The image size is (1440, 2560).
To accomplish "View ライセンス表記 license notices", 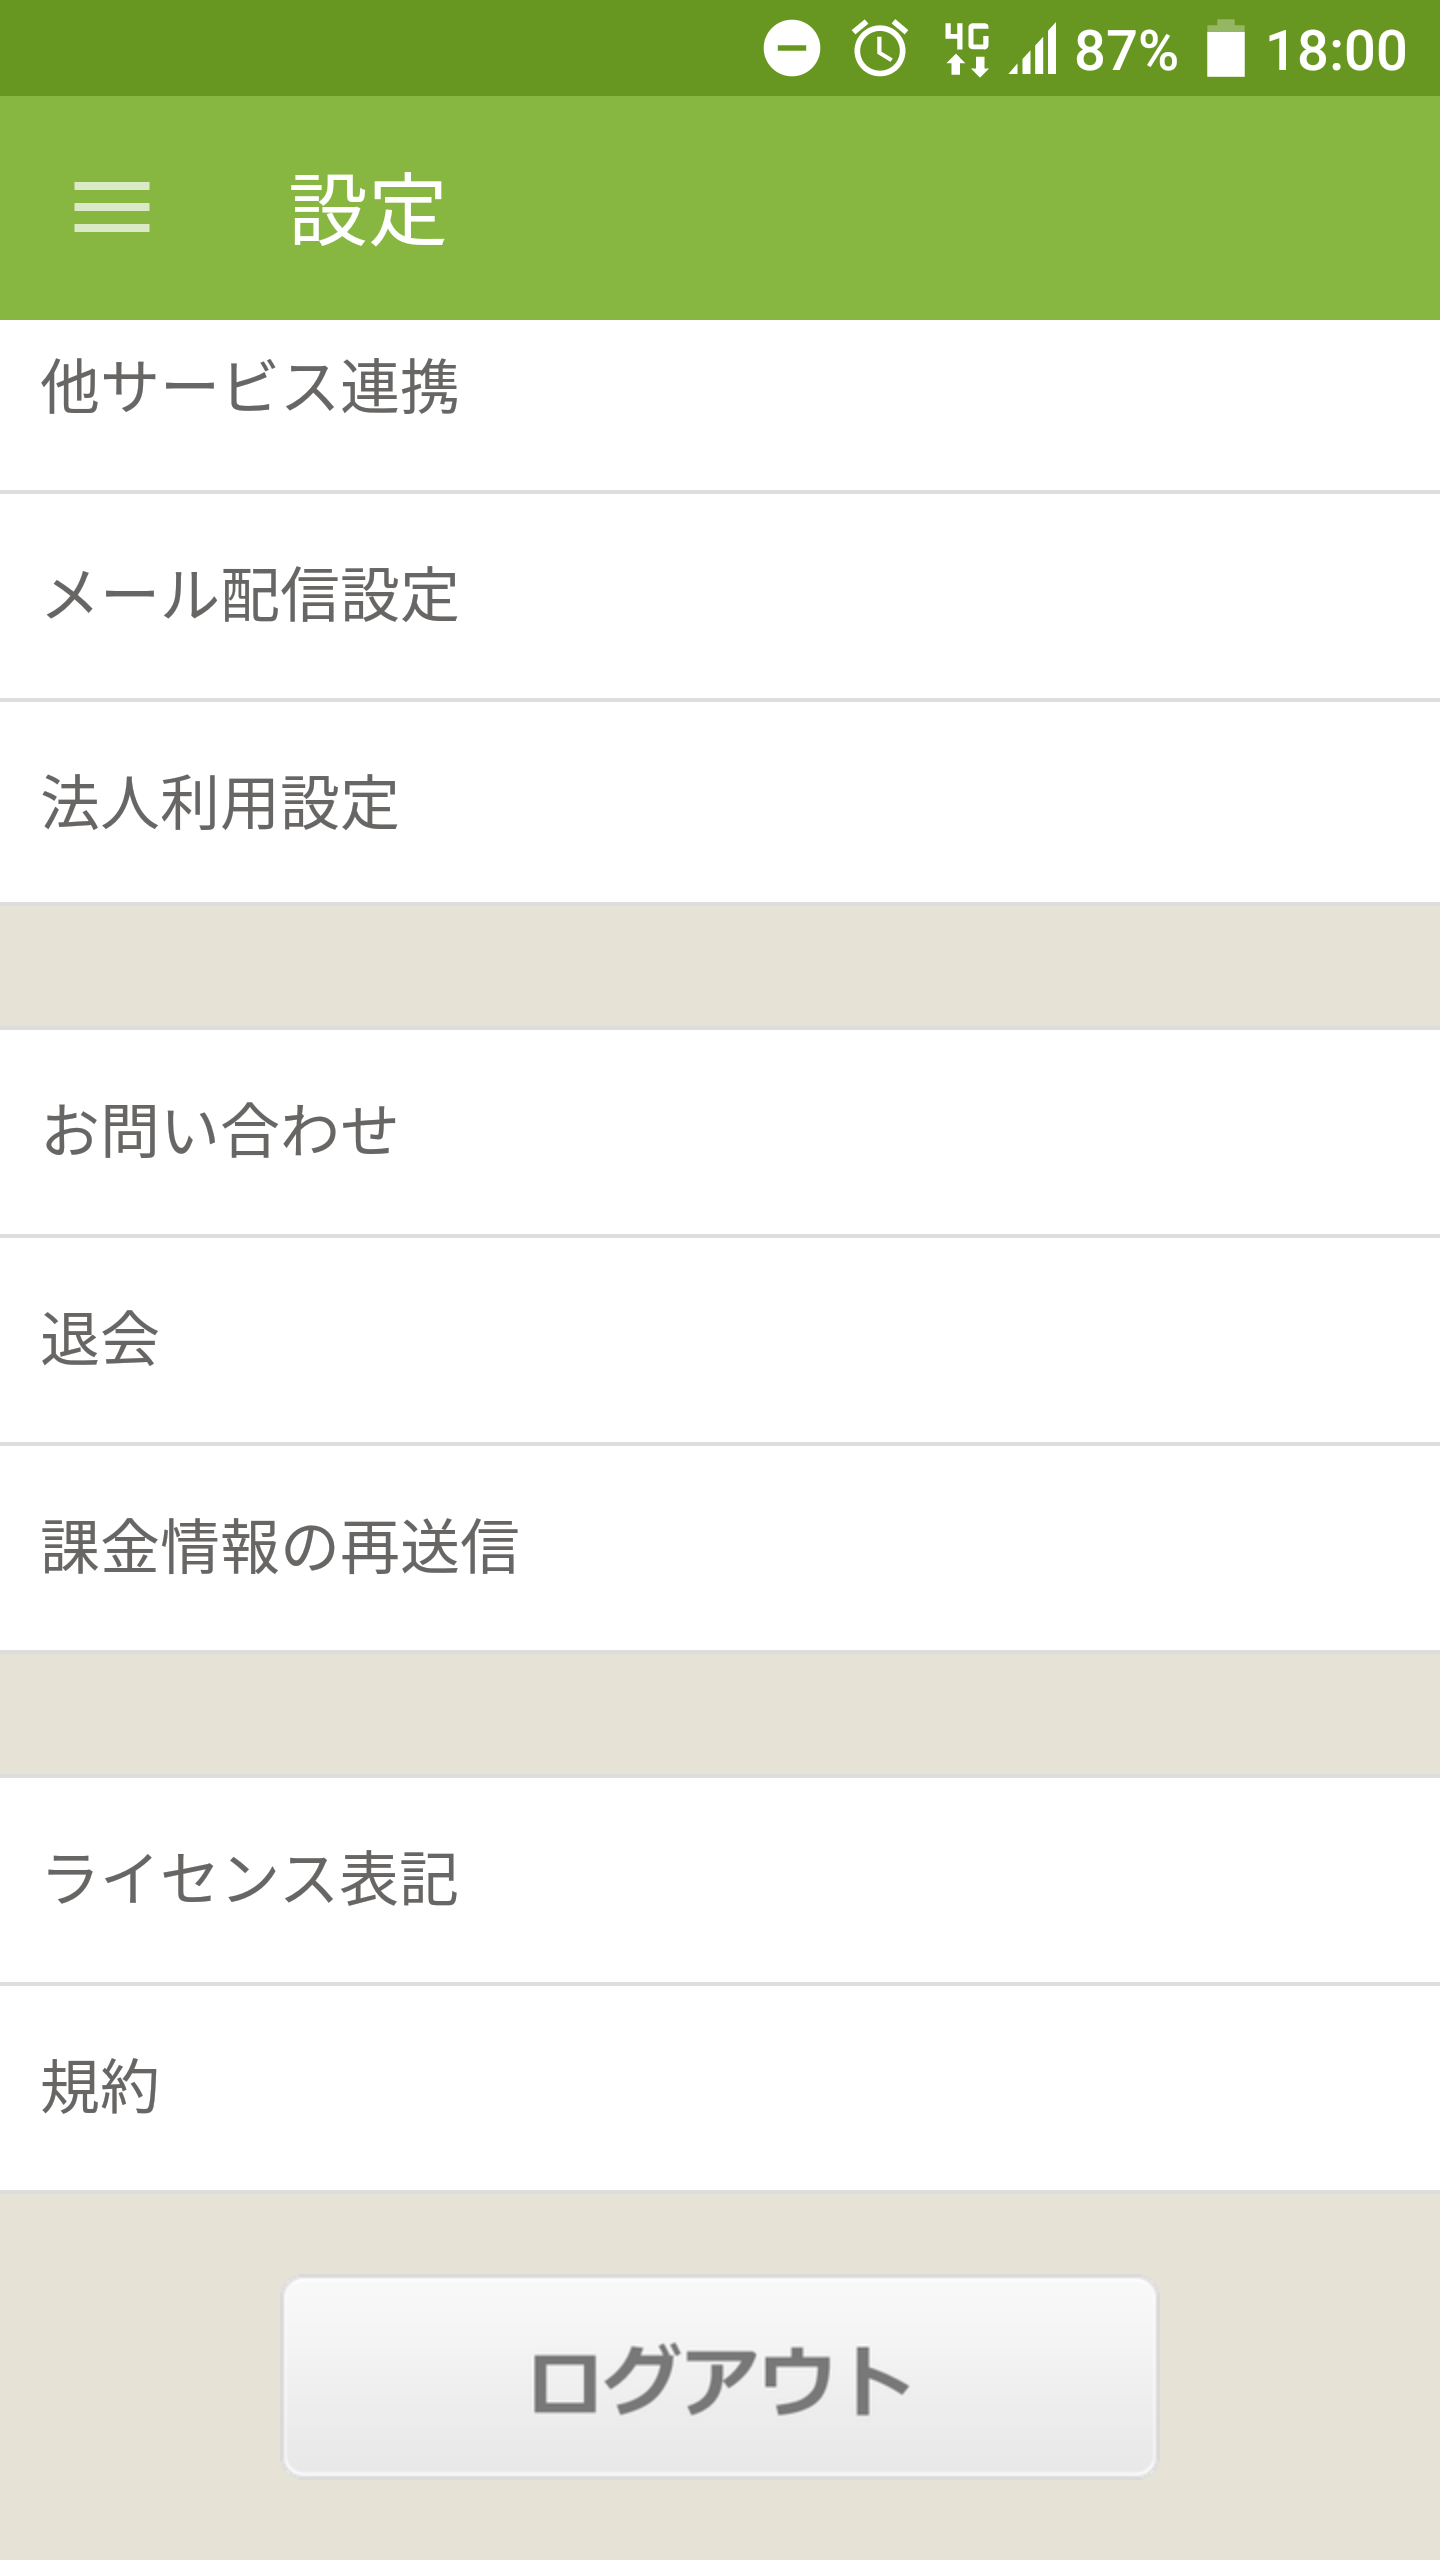I will [720, 1879].
